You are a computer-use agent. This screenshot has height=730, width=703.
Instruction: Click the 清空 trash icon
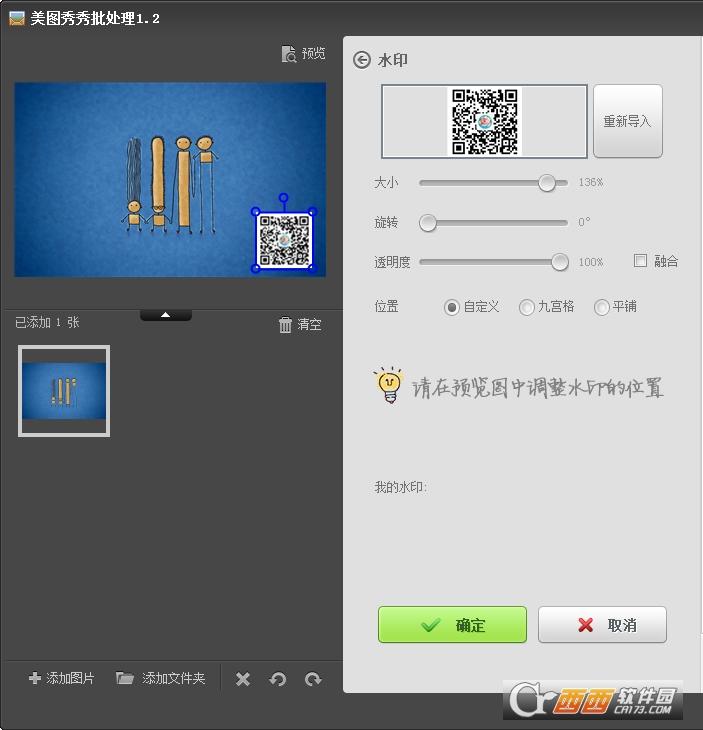(285, 324)
